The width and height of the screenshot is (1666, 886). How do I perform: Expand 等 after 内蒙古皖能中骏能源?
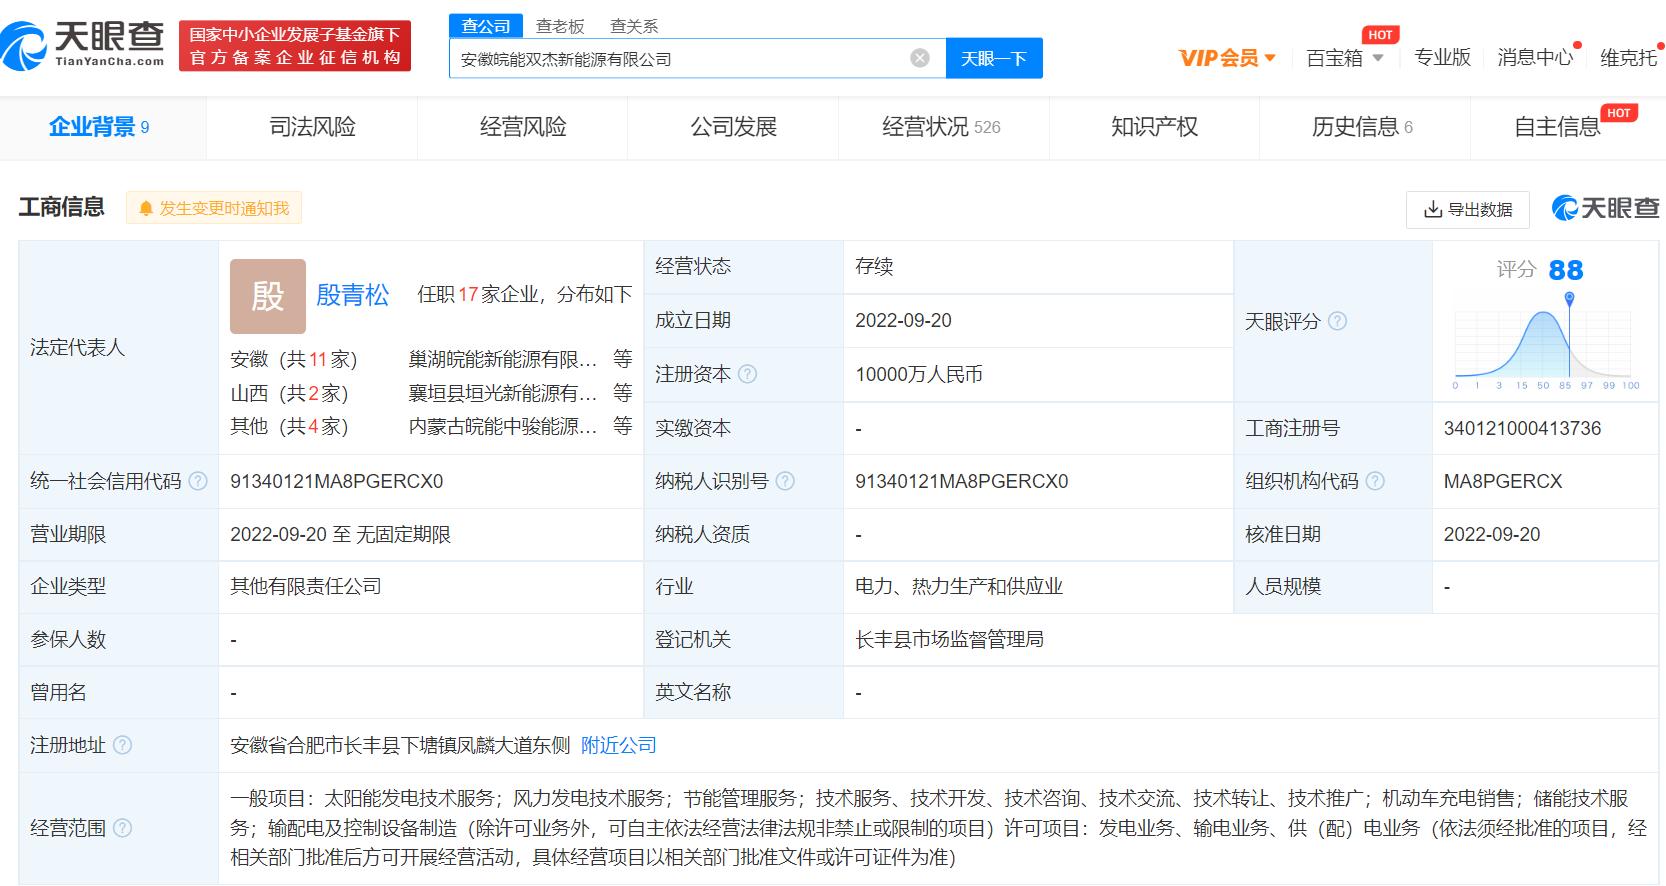point(622,426)
